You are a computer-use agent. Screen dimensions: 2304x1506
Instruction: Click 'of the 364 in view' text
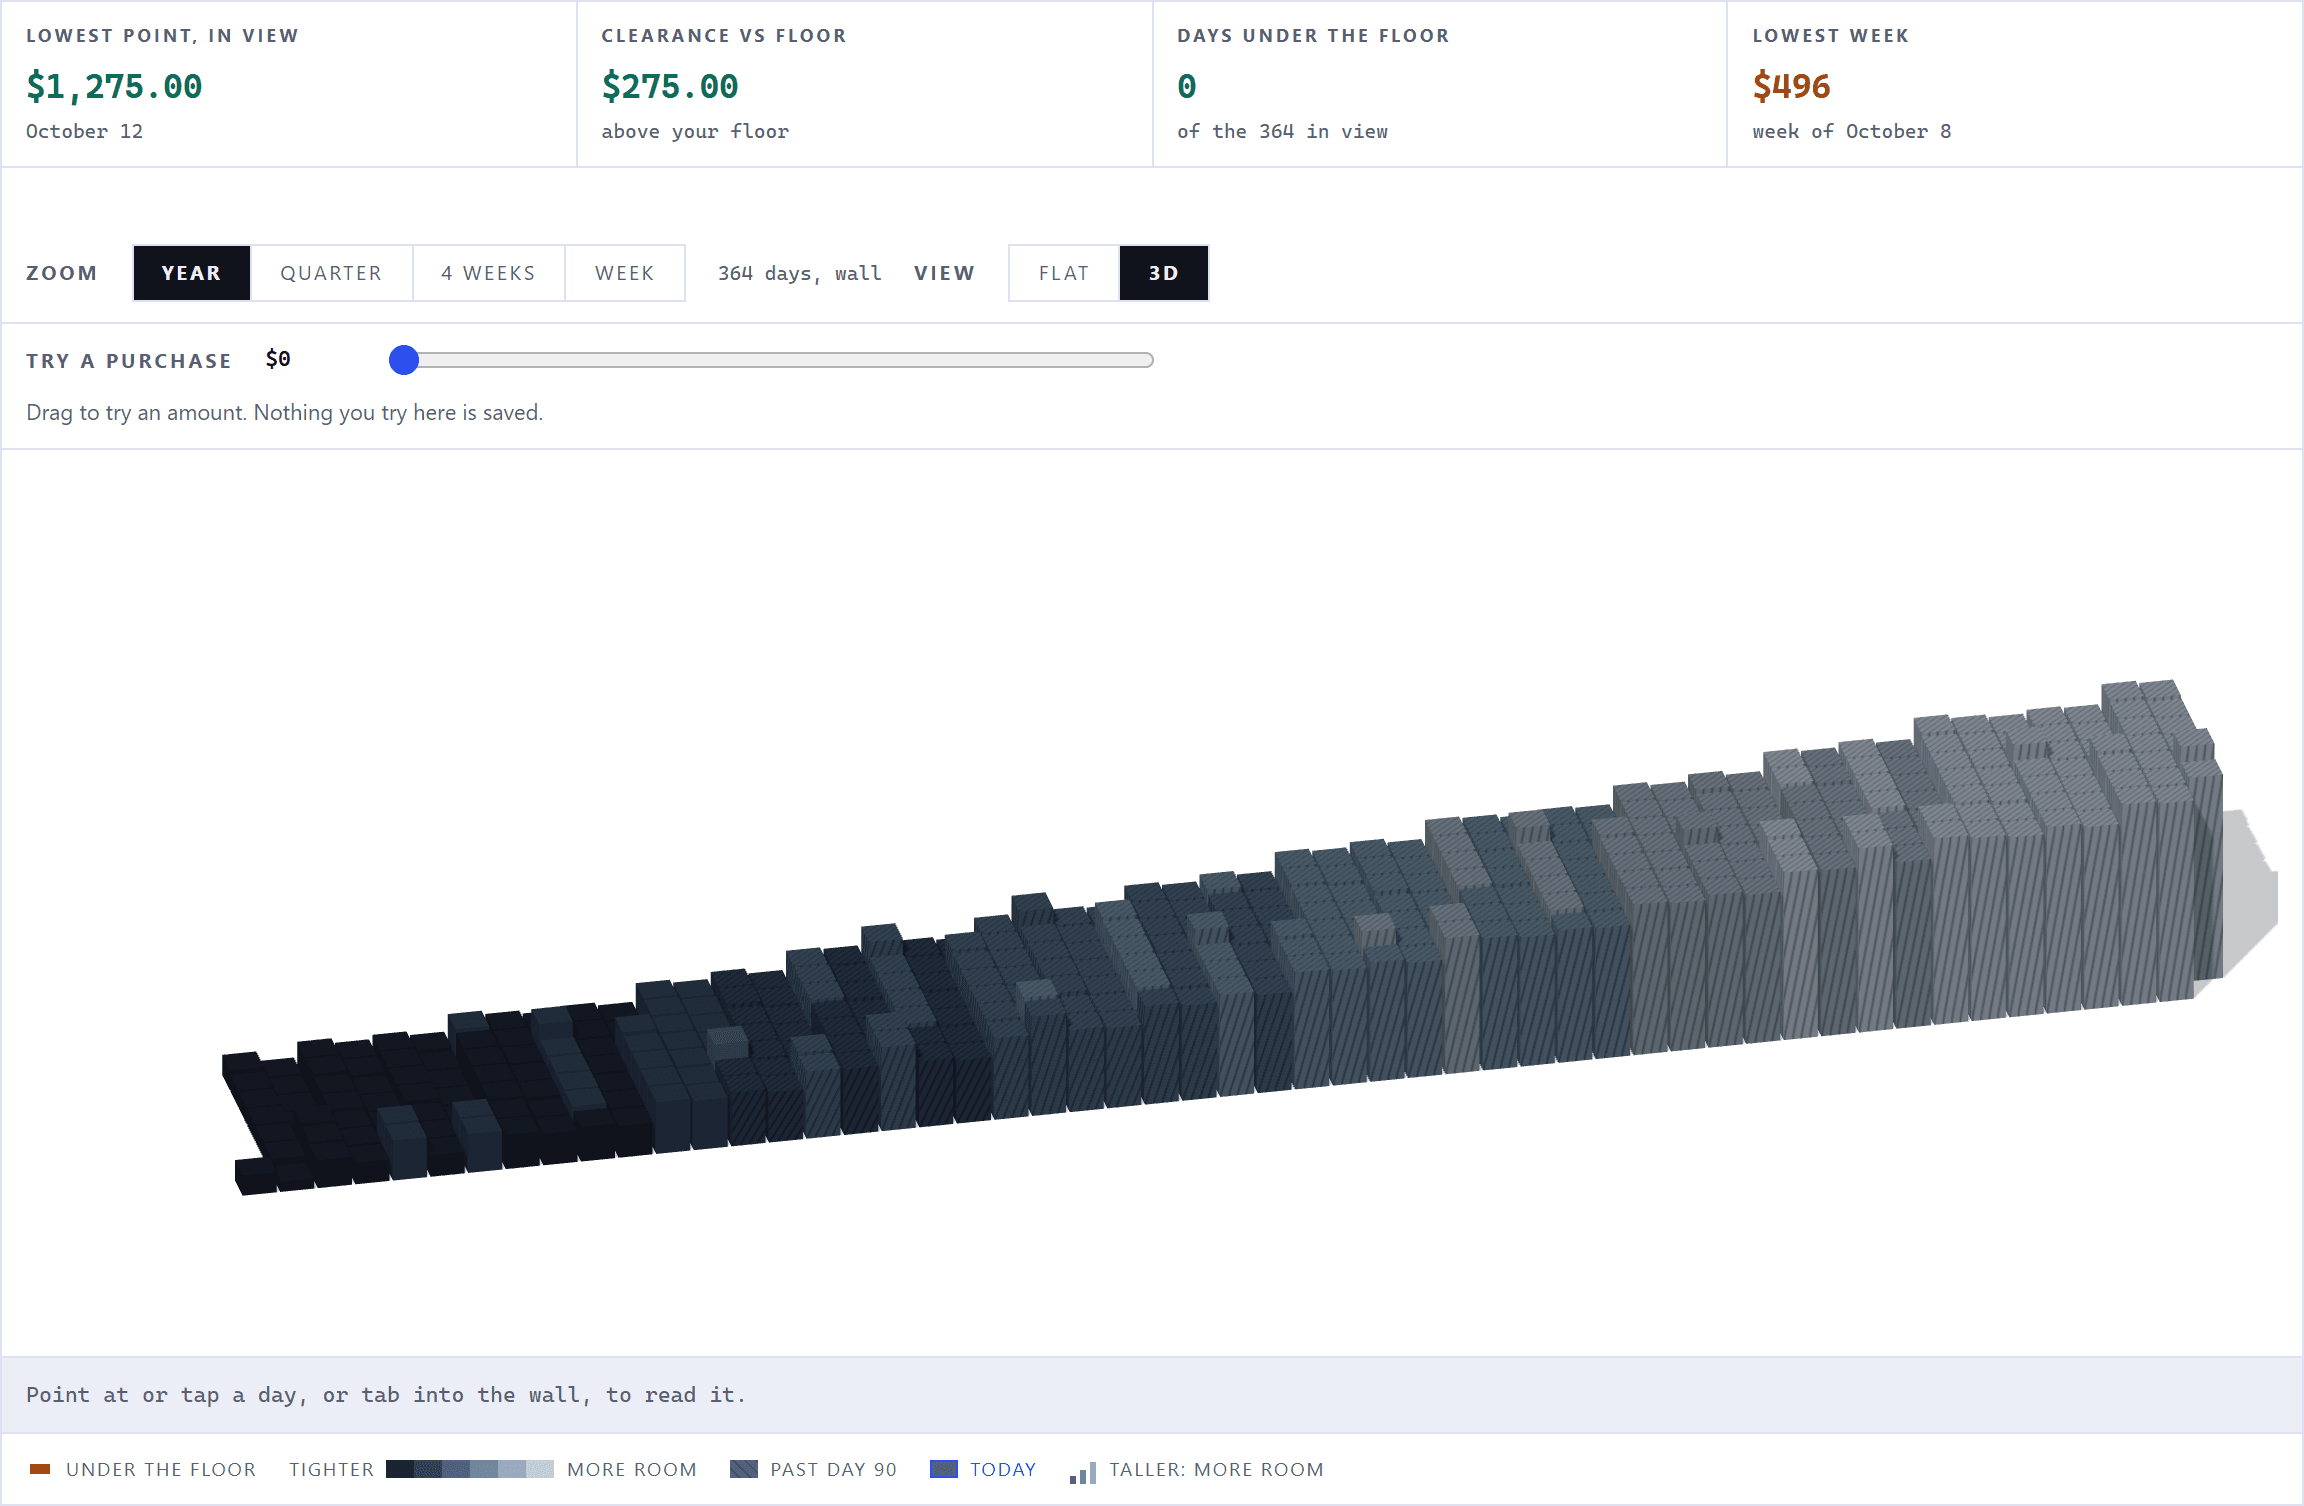click(x=1282, y=131)
